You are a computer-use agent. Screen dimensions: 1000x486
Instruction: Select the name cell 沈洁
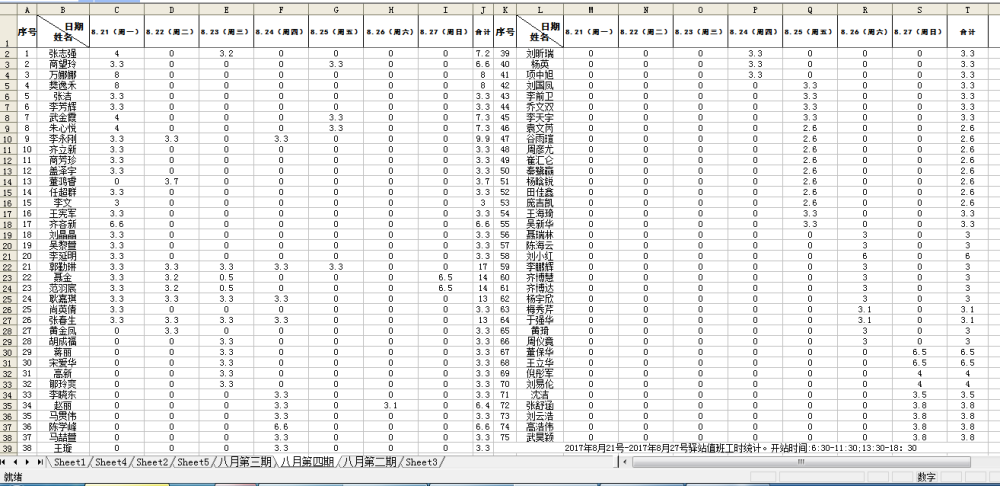coord(540,394)
